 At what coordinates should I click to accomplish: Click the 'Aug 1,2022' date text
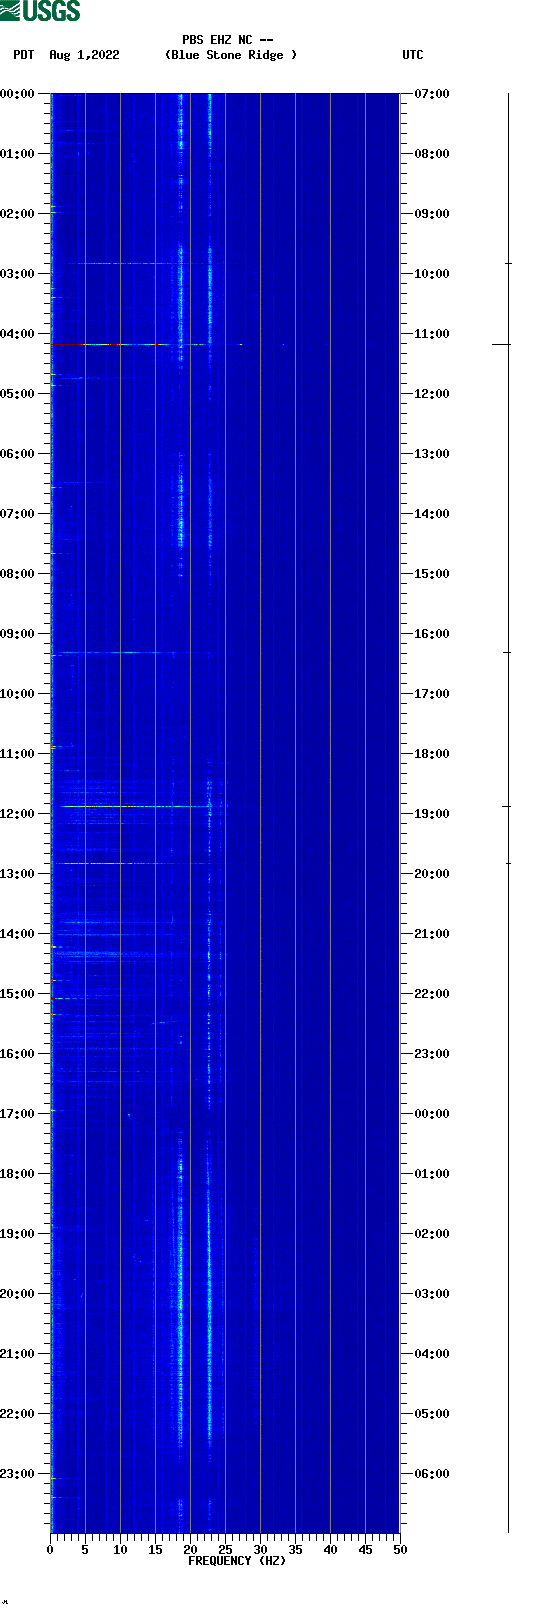(x=84, y=55)
